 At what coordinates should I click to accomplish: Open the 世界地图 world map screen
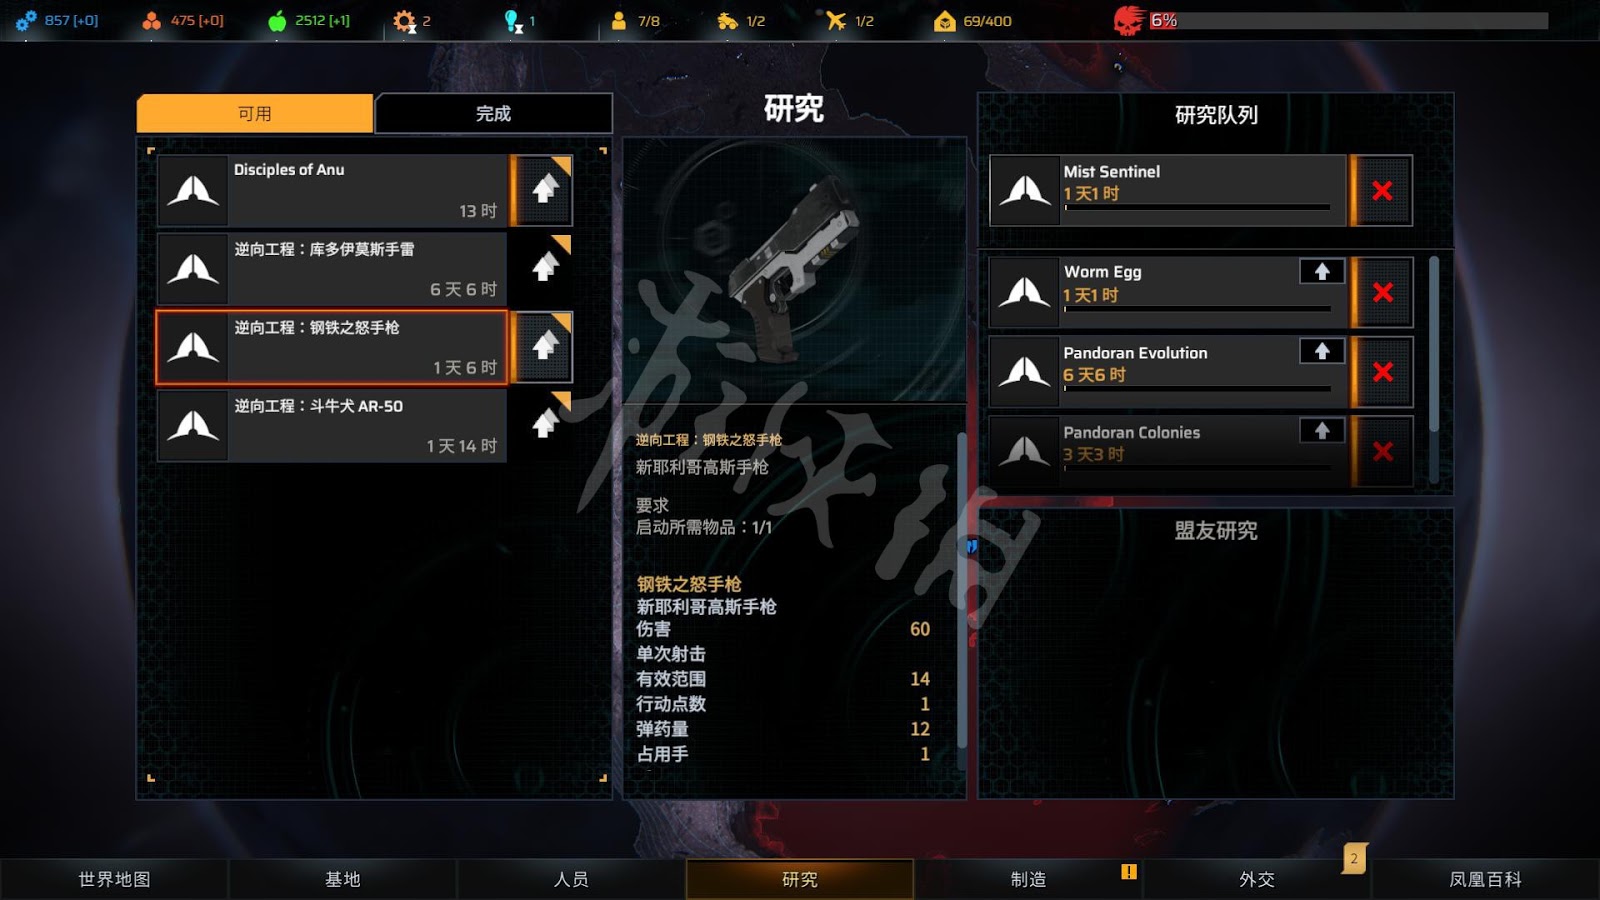[x=114, y=879]
